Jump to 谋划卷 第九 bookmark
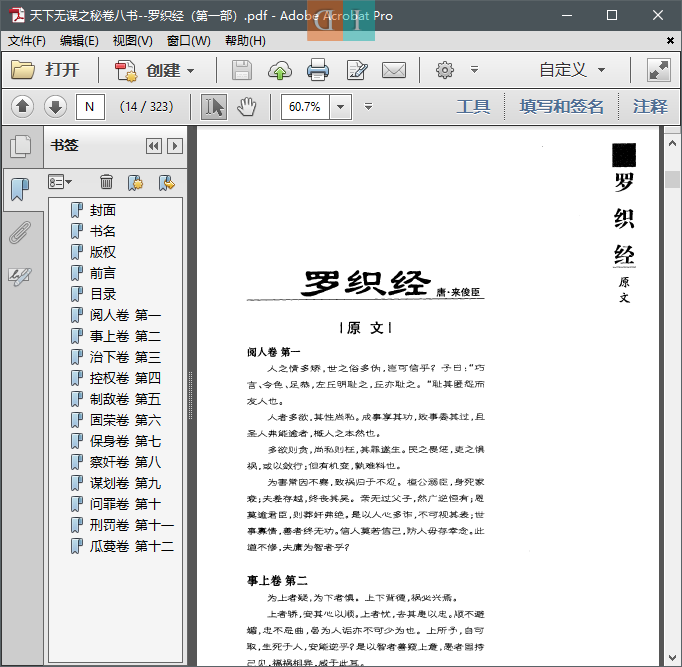Image resolution: width=682 pixels, height=667 pixels. (125, 483)
